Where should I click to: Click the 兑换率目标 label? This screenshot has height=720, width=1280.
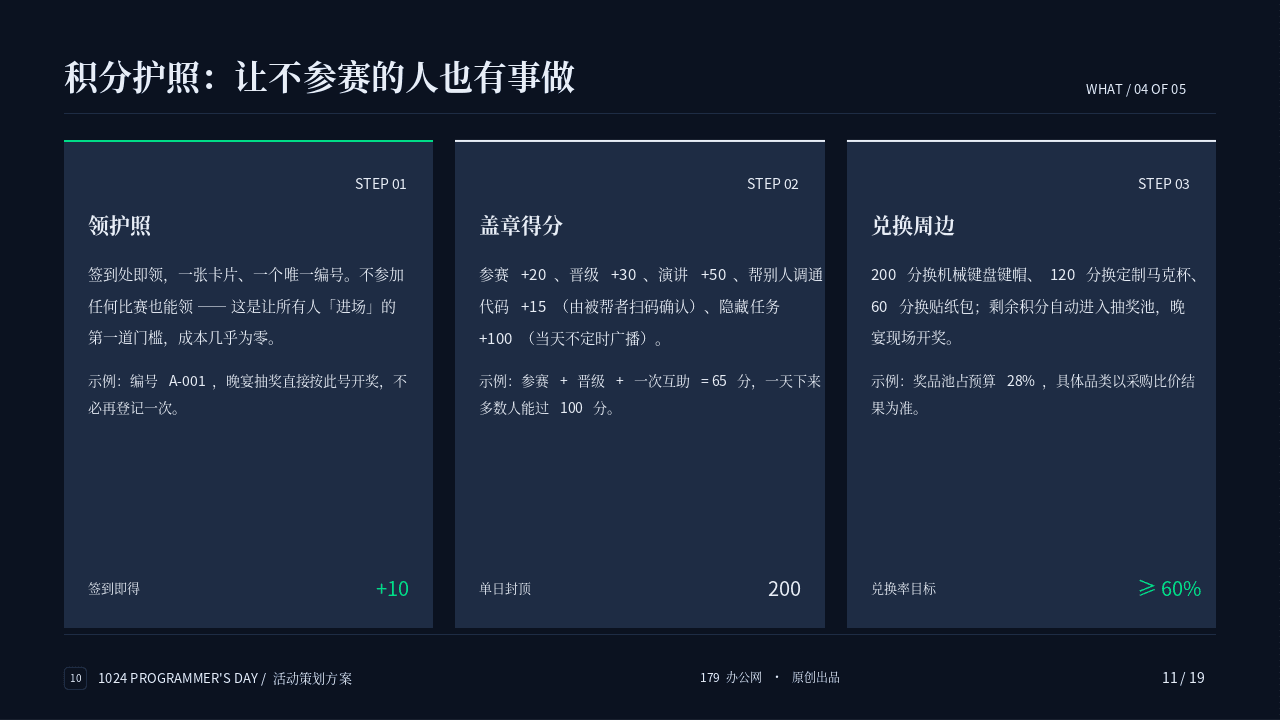904,589
